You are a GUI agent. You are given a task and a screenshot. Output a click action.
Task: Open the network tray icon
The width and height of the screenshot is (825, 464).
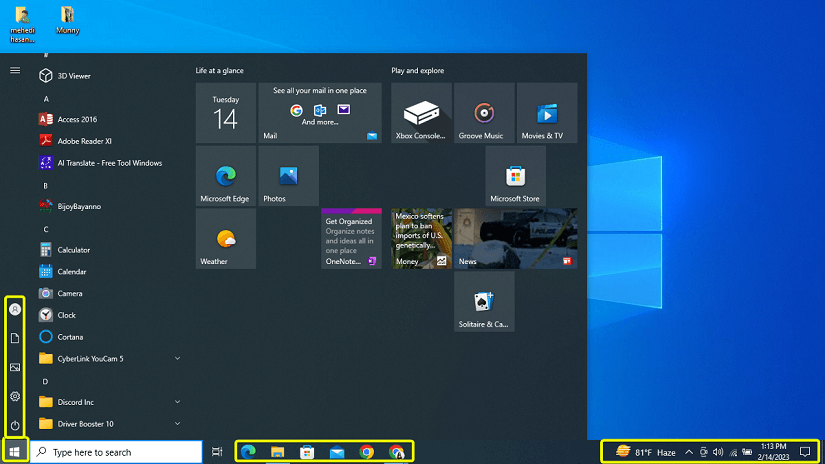point(733,452)
